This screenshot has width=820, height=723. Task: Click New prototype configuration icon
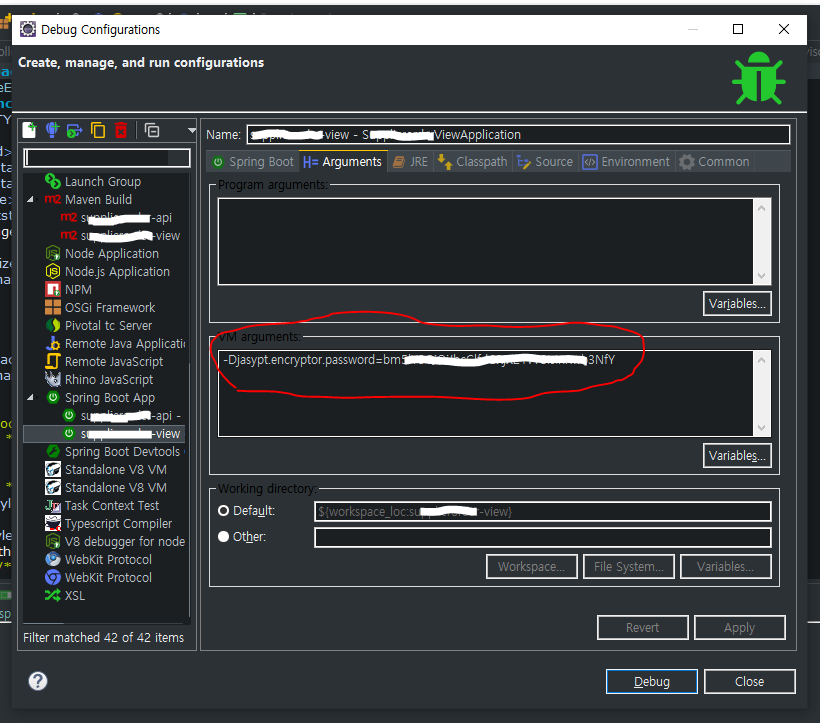point(52,130)
